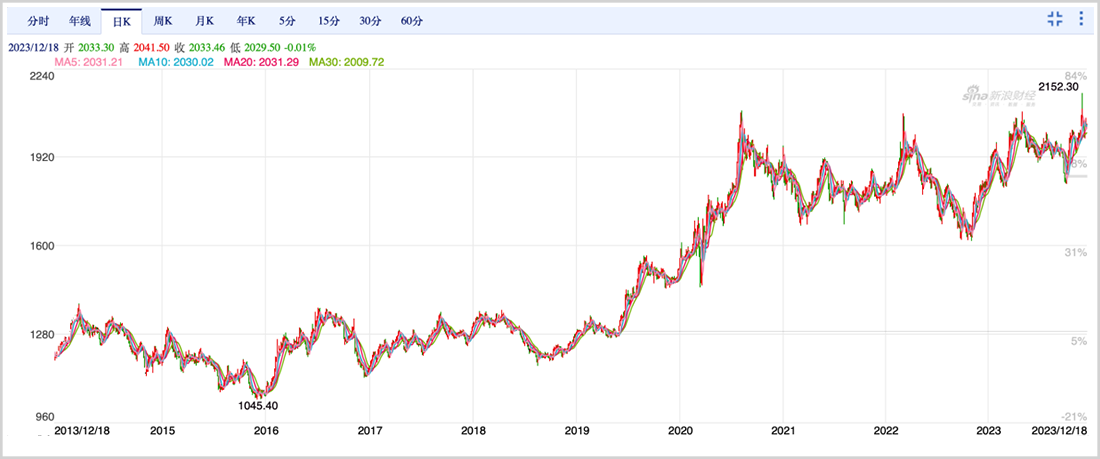Click the MA20 indicator label
Viewport: 1100px width, 459px height.
click(260, 62)
